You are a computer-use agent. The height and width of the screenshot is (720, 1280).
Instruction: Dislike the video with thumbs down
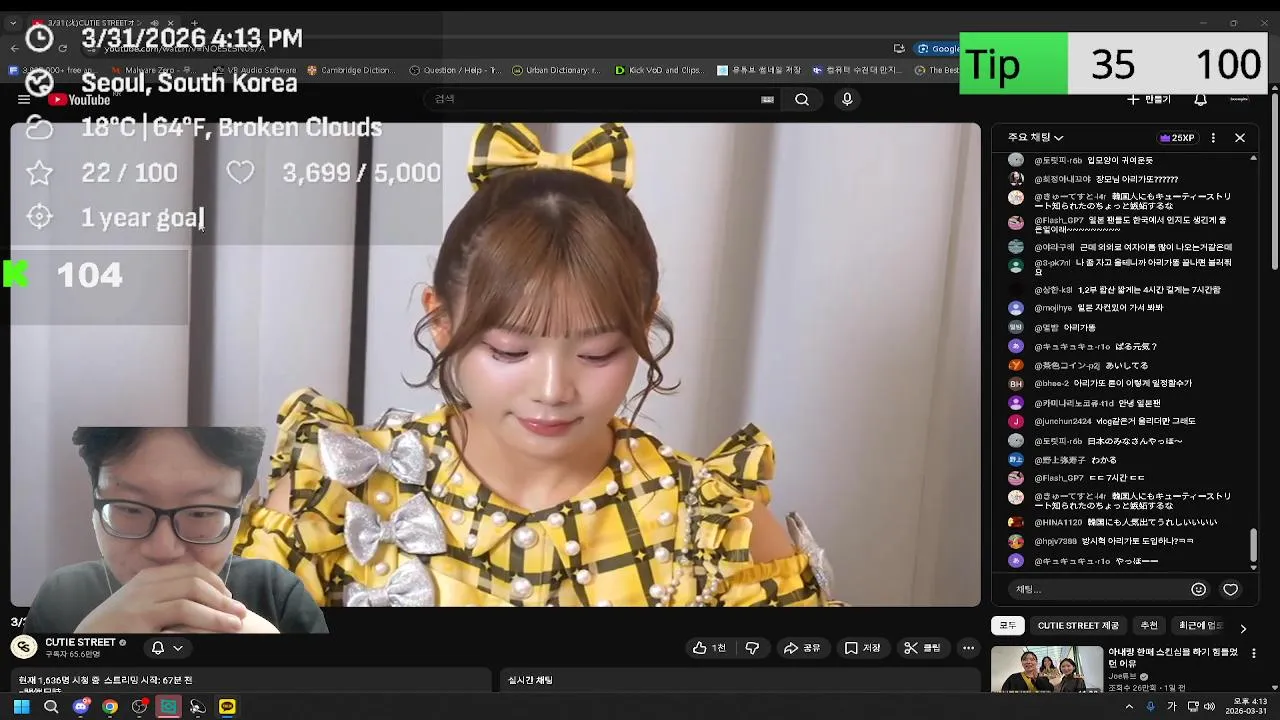(x=752, y=648)
